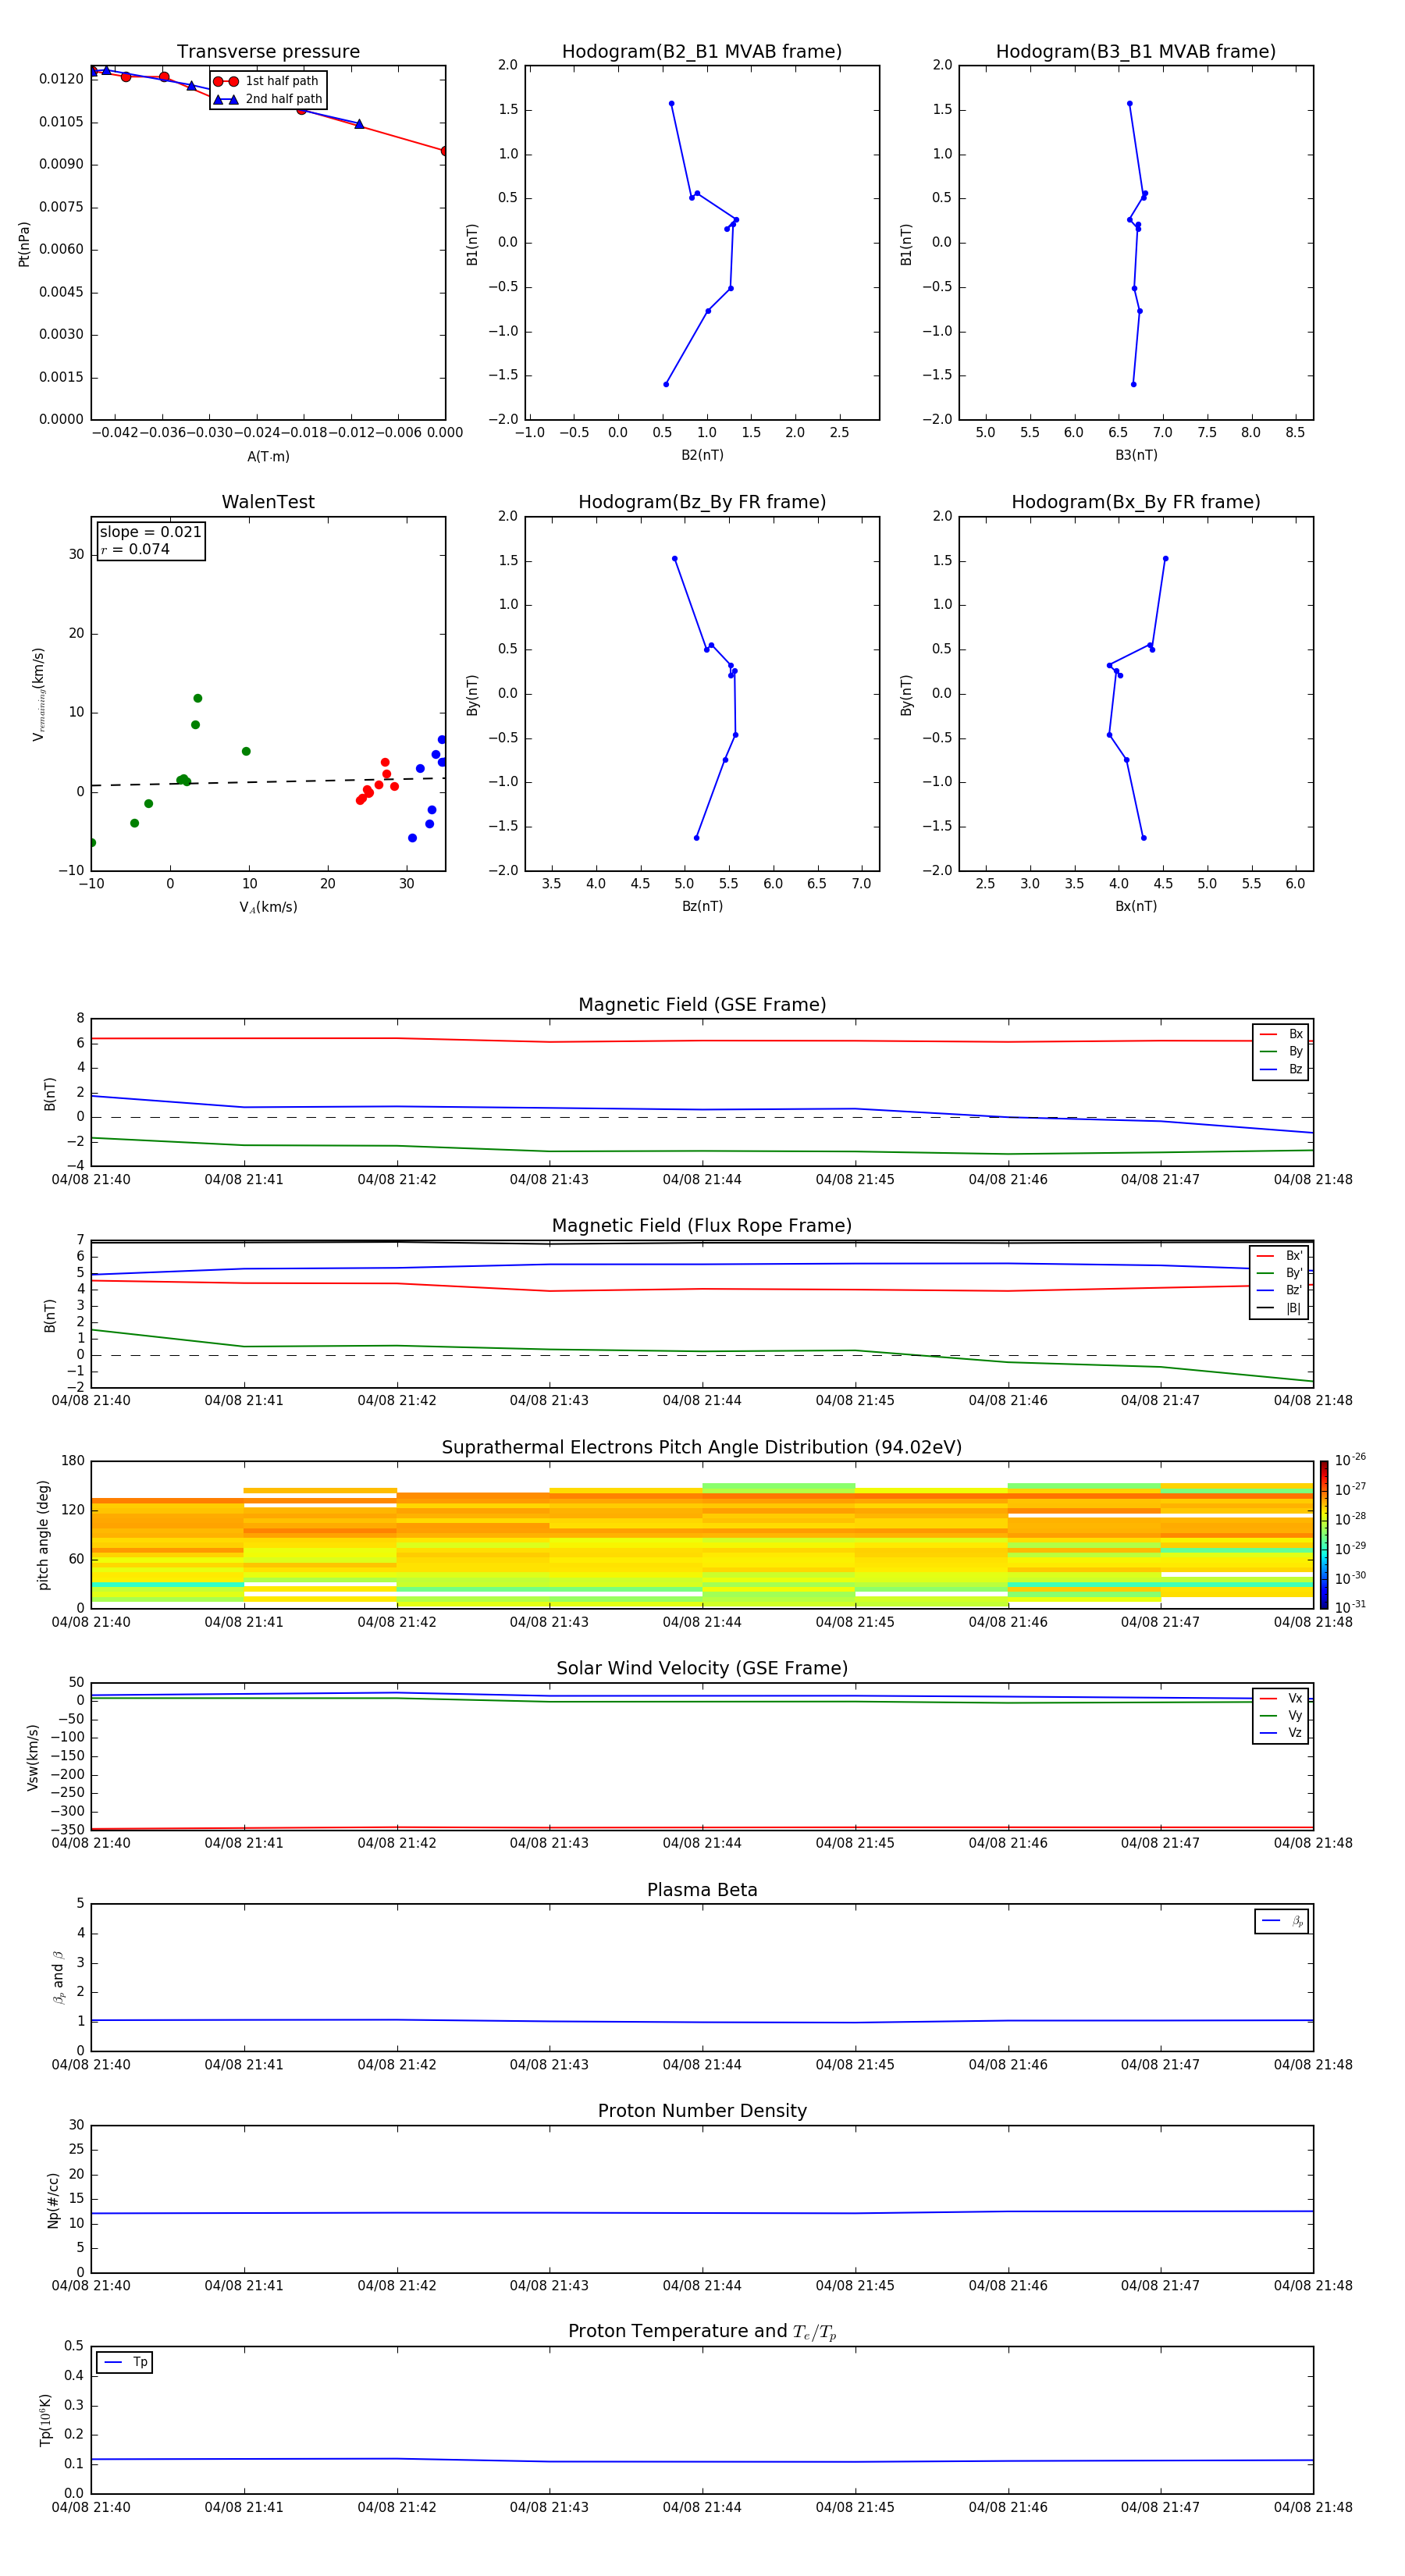The height and width of the screenshot is (2576, 1405).
Task: Click the "B2(nT)" x-axis label
Action: (x=702, y=455)
